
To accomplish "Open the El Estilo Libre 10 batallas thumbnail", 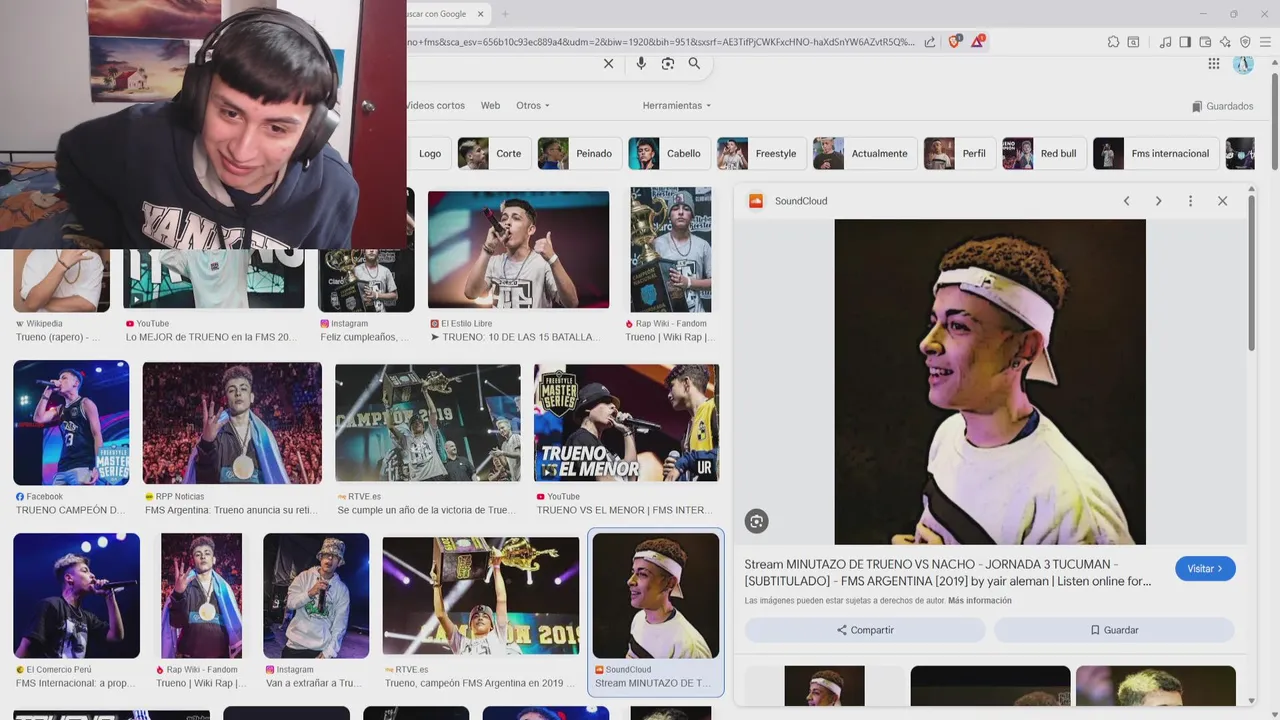I will tap(518, 249).
